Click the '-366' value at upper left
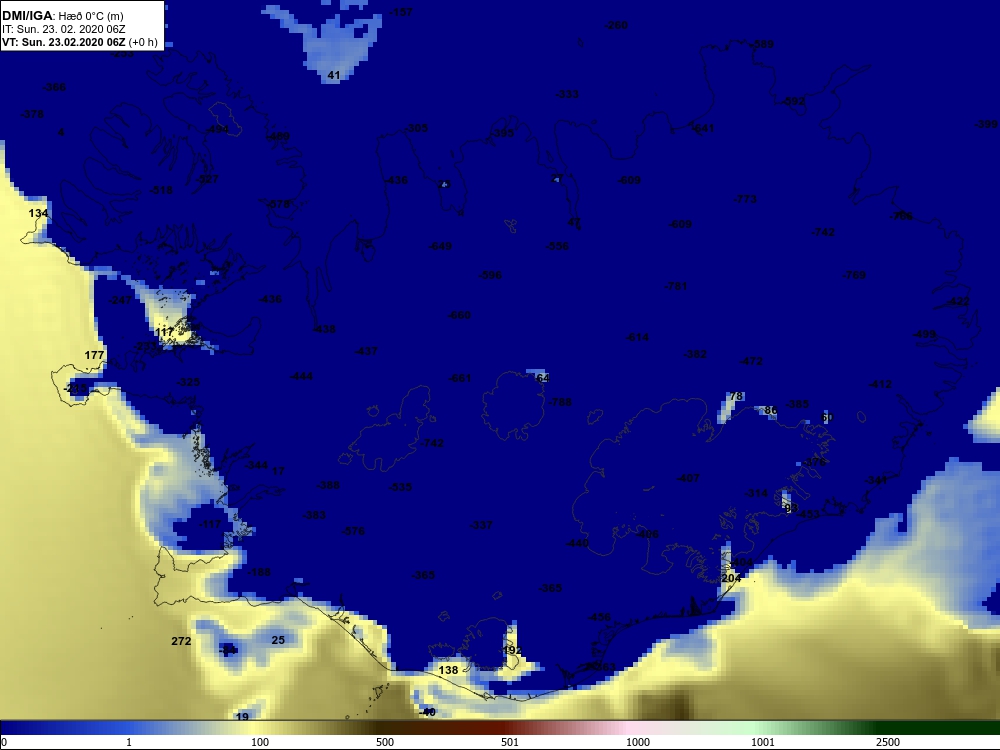The height and width of the screenshot is (750, 1000). point(54,87)
